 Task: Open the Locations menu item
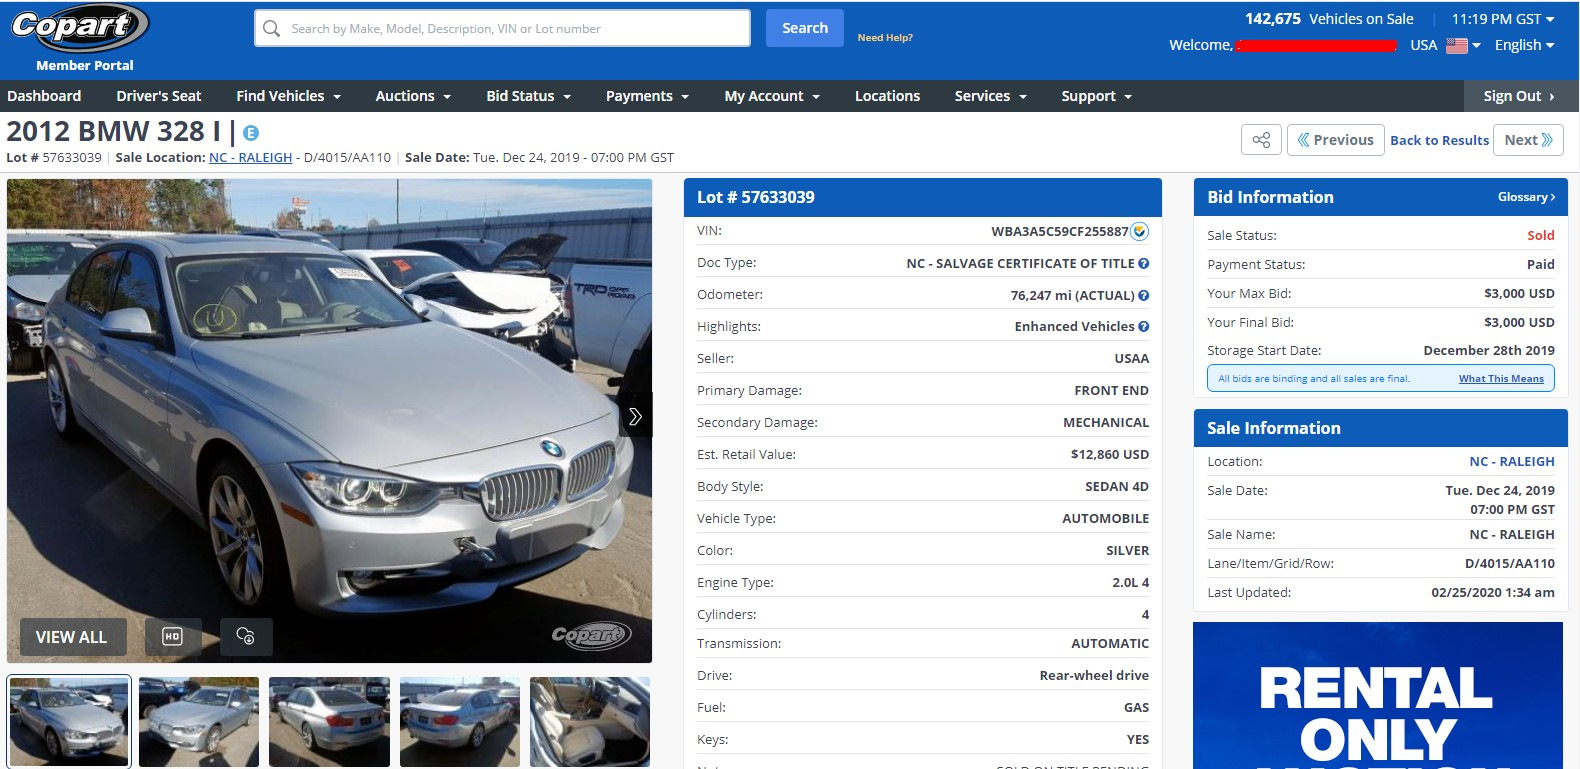[x=887, y=96]
